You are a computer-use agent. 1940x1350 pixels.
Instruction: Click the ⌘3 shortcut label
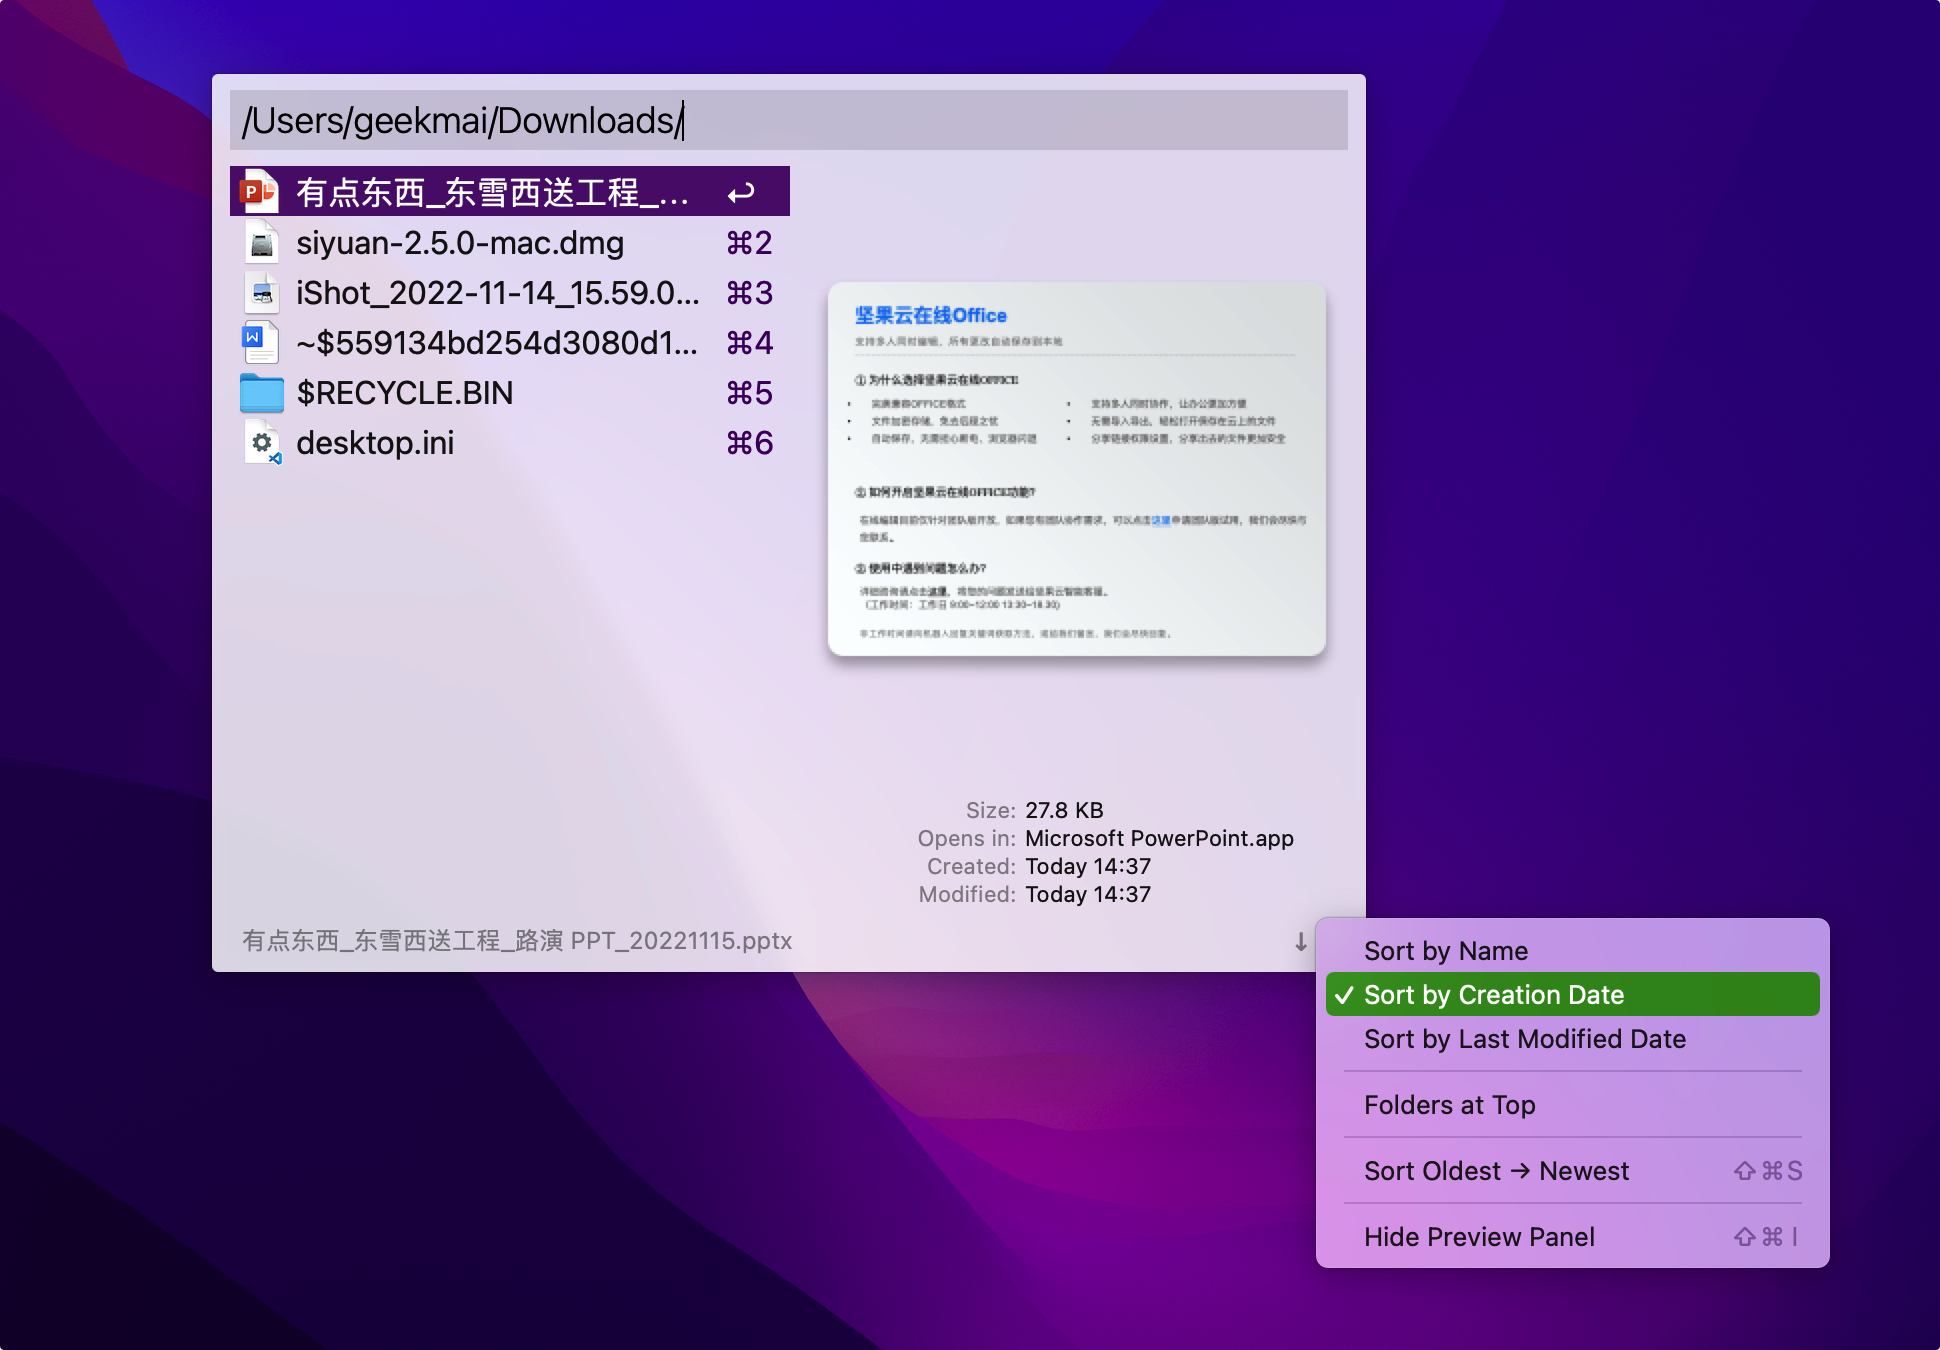[x=750, y=293]
